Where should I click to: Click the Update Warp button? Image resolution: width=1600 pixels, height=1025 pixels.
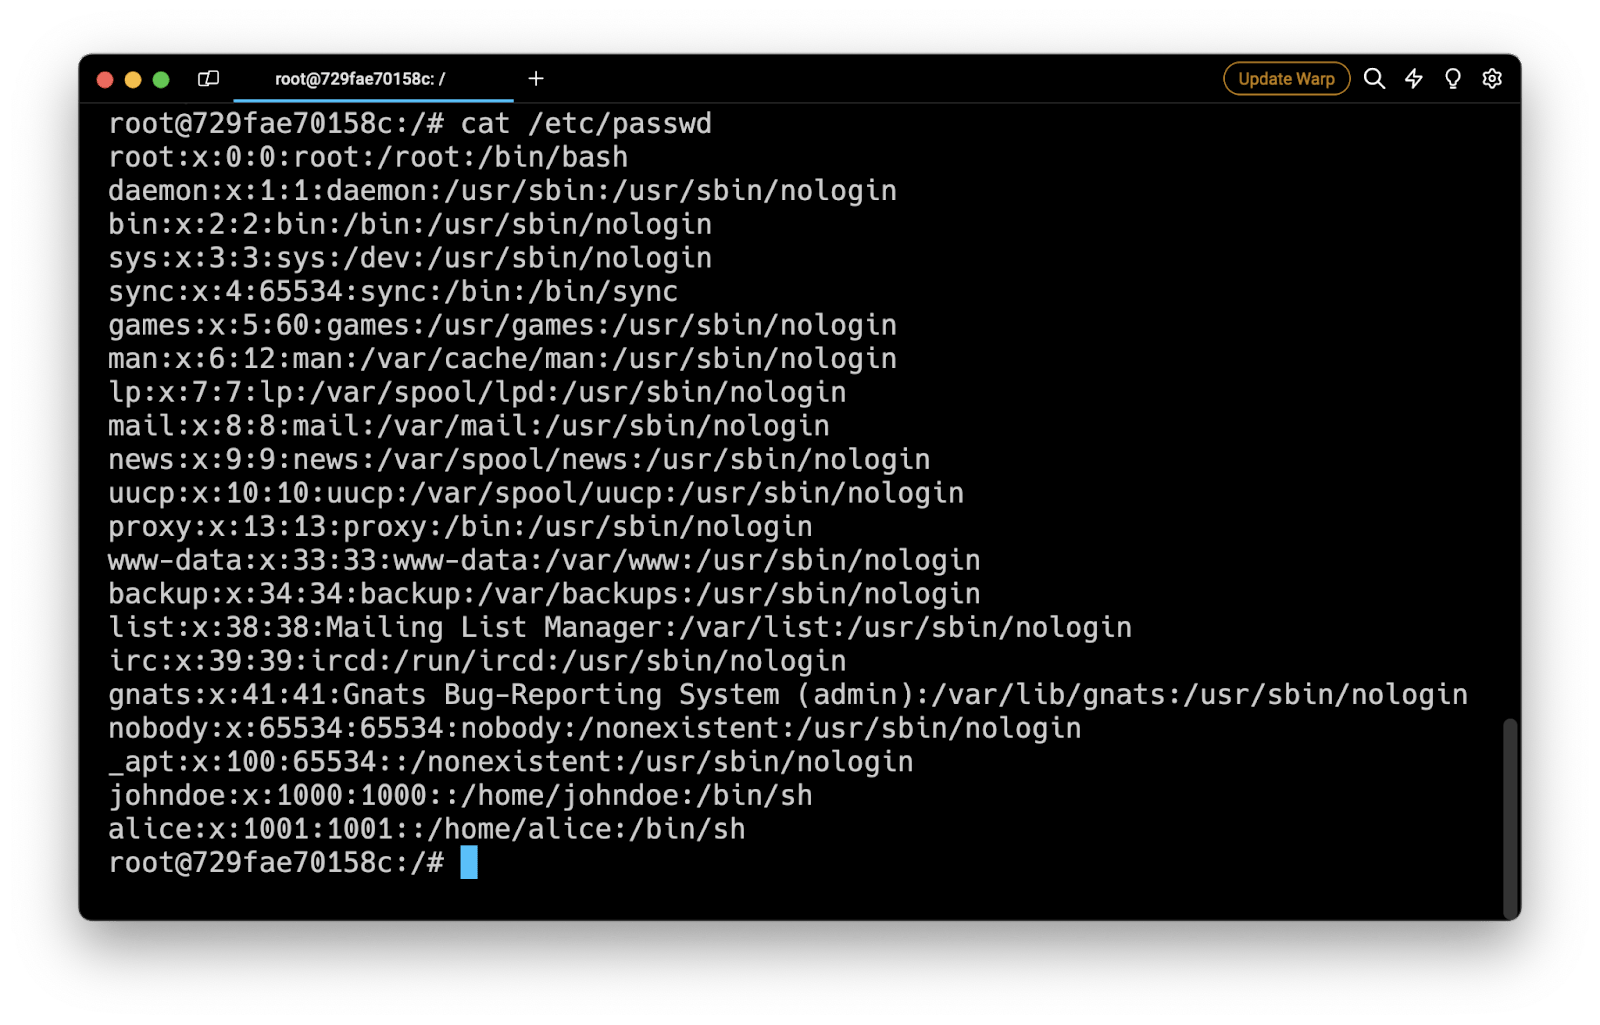(x=1286, y=79)
